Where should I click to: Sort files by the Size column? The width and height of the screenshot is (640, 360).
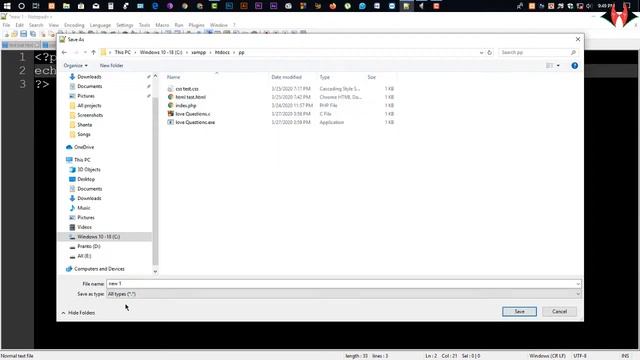pos(371,77)
